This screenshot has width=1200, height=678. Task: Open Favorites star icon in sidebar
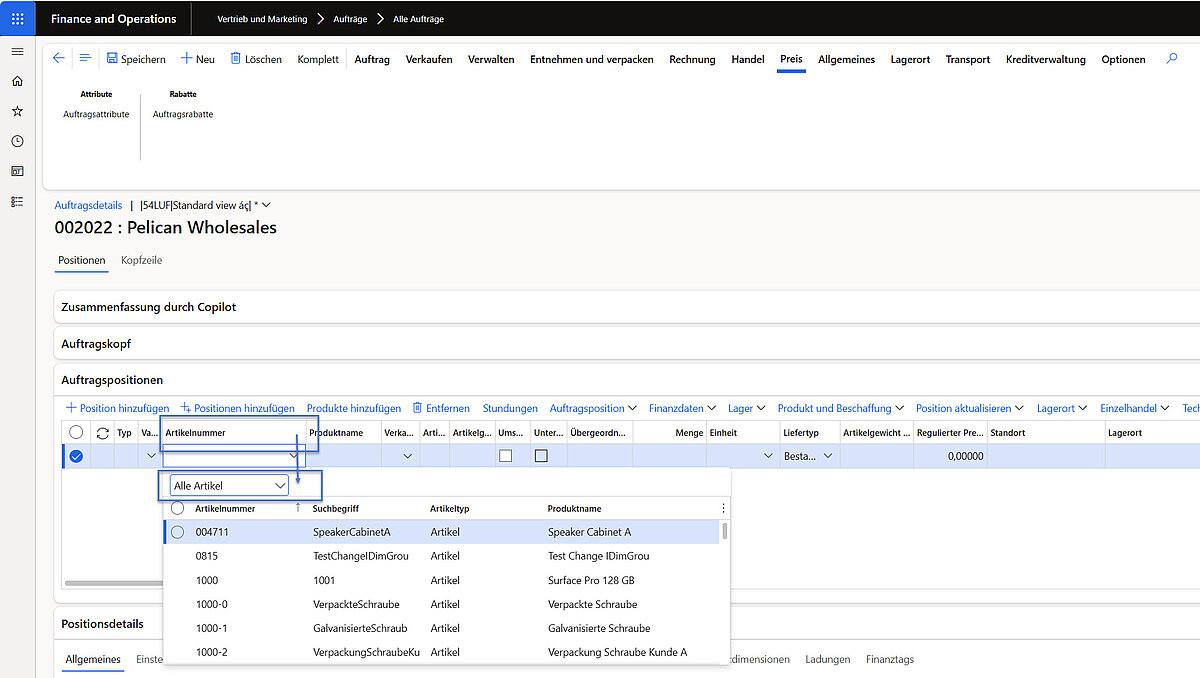tap(17, 111)
